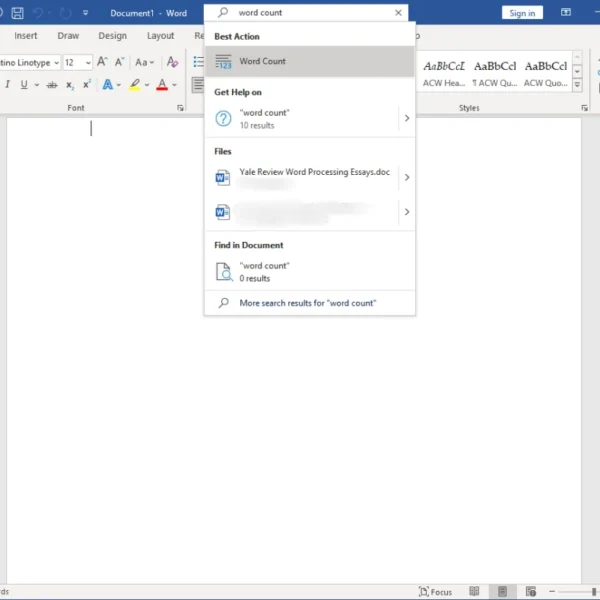Open the underline style dropdown arrow
Viewport: 600px width, 600px height.
[37, 85]
